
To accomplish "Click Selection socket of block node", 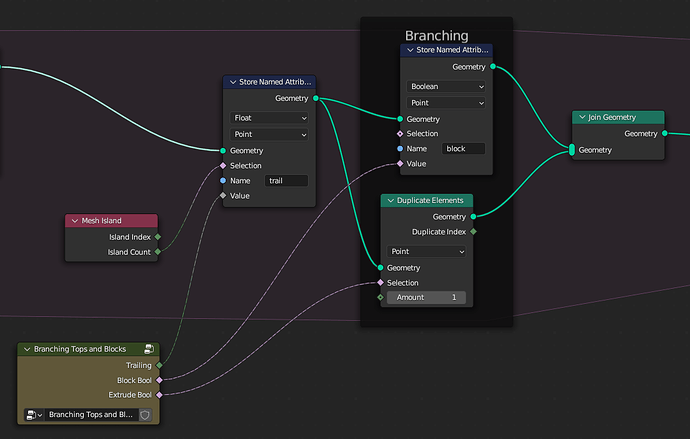I will 400,134.
